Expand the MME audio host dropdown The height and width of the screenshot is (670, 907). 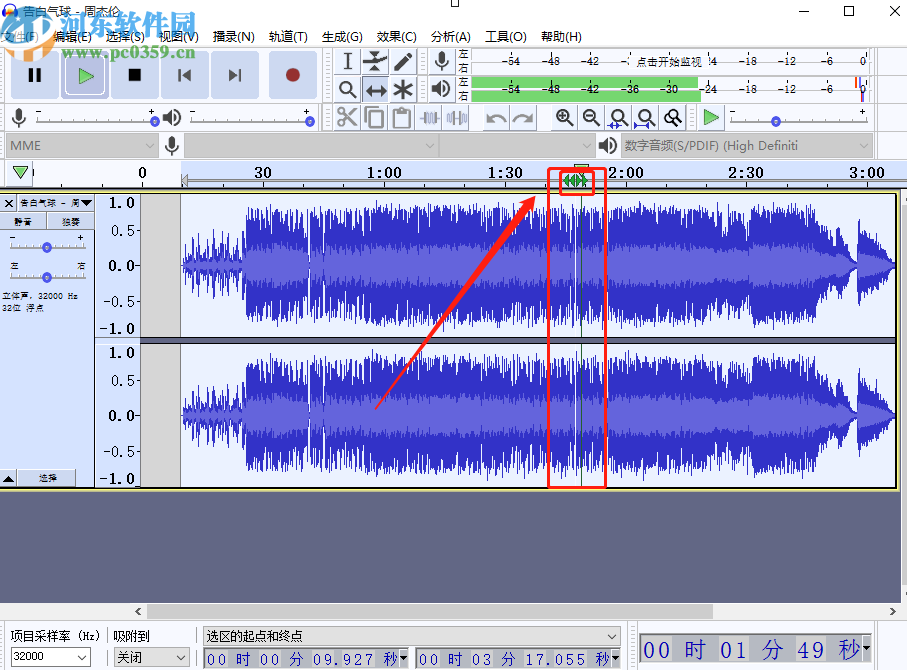click(x=82, y=146)
